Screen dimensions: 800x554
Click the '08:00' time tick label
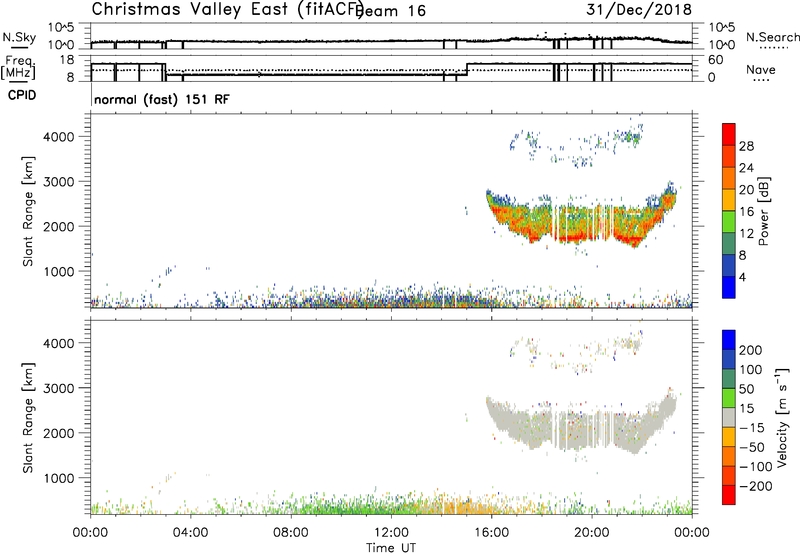(291, 533)
